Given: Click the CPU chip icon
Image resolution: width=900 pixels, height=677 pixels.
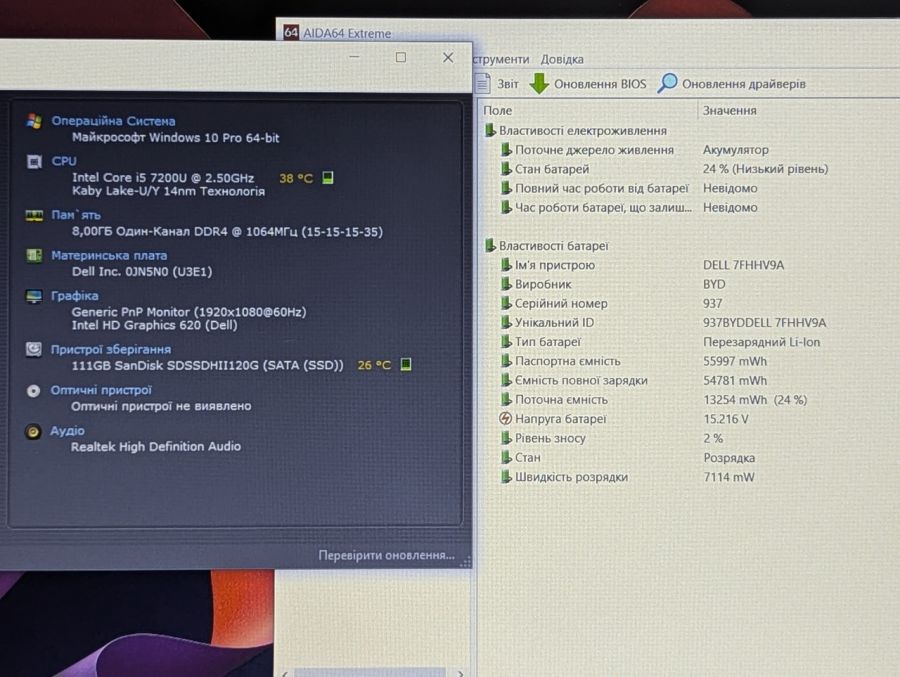Looking at the screenshot, I should (34, 162).
